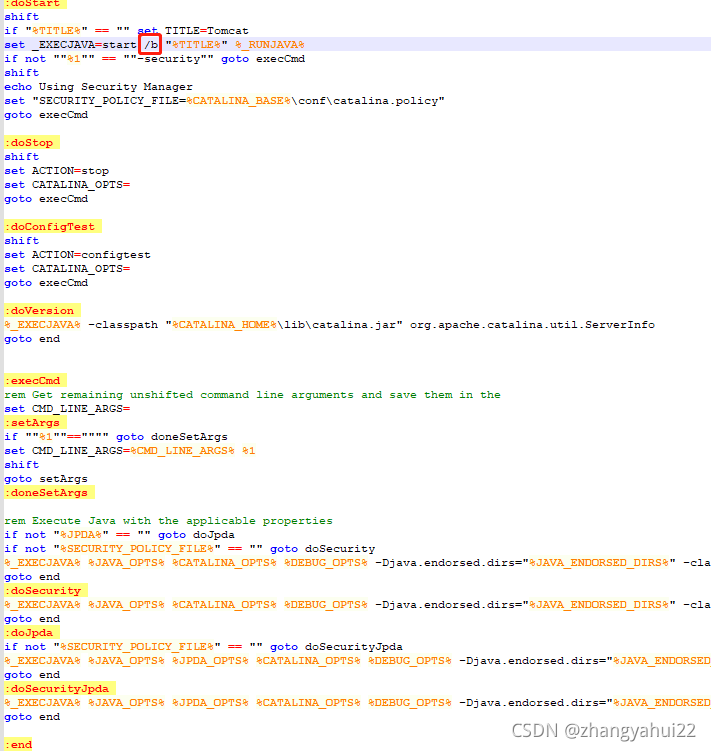Image resolution: width=711 pixels, height=751 pixels.
Task: Click 'TITLE=Tomcat' in the set line
Action: [x=206, y=31]
